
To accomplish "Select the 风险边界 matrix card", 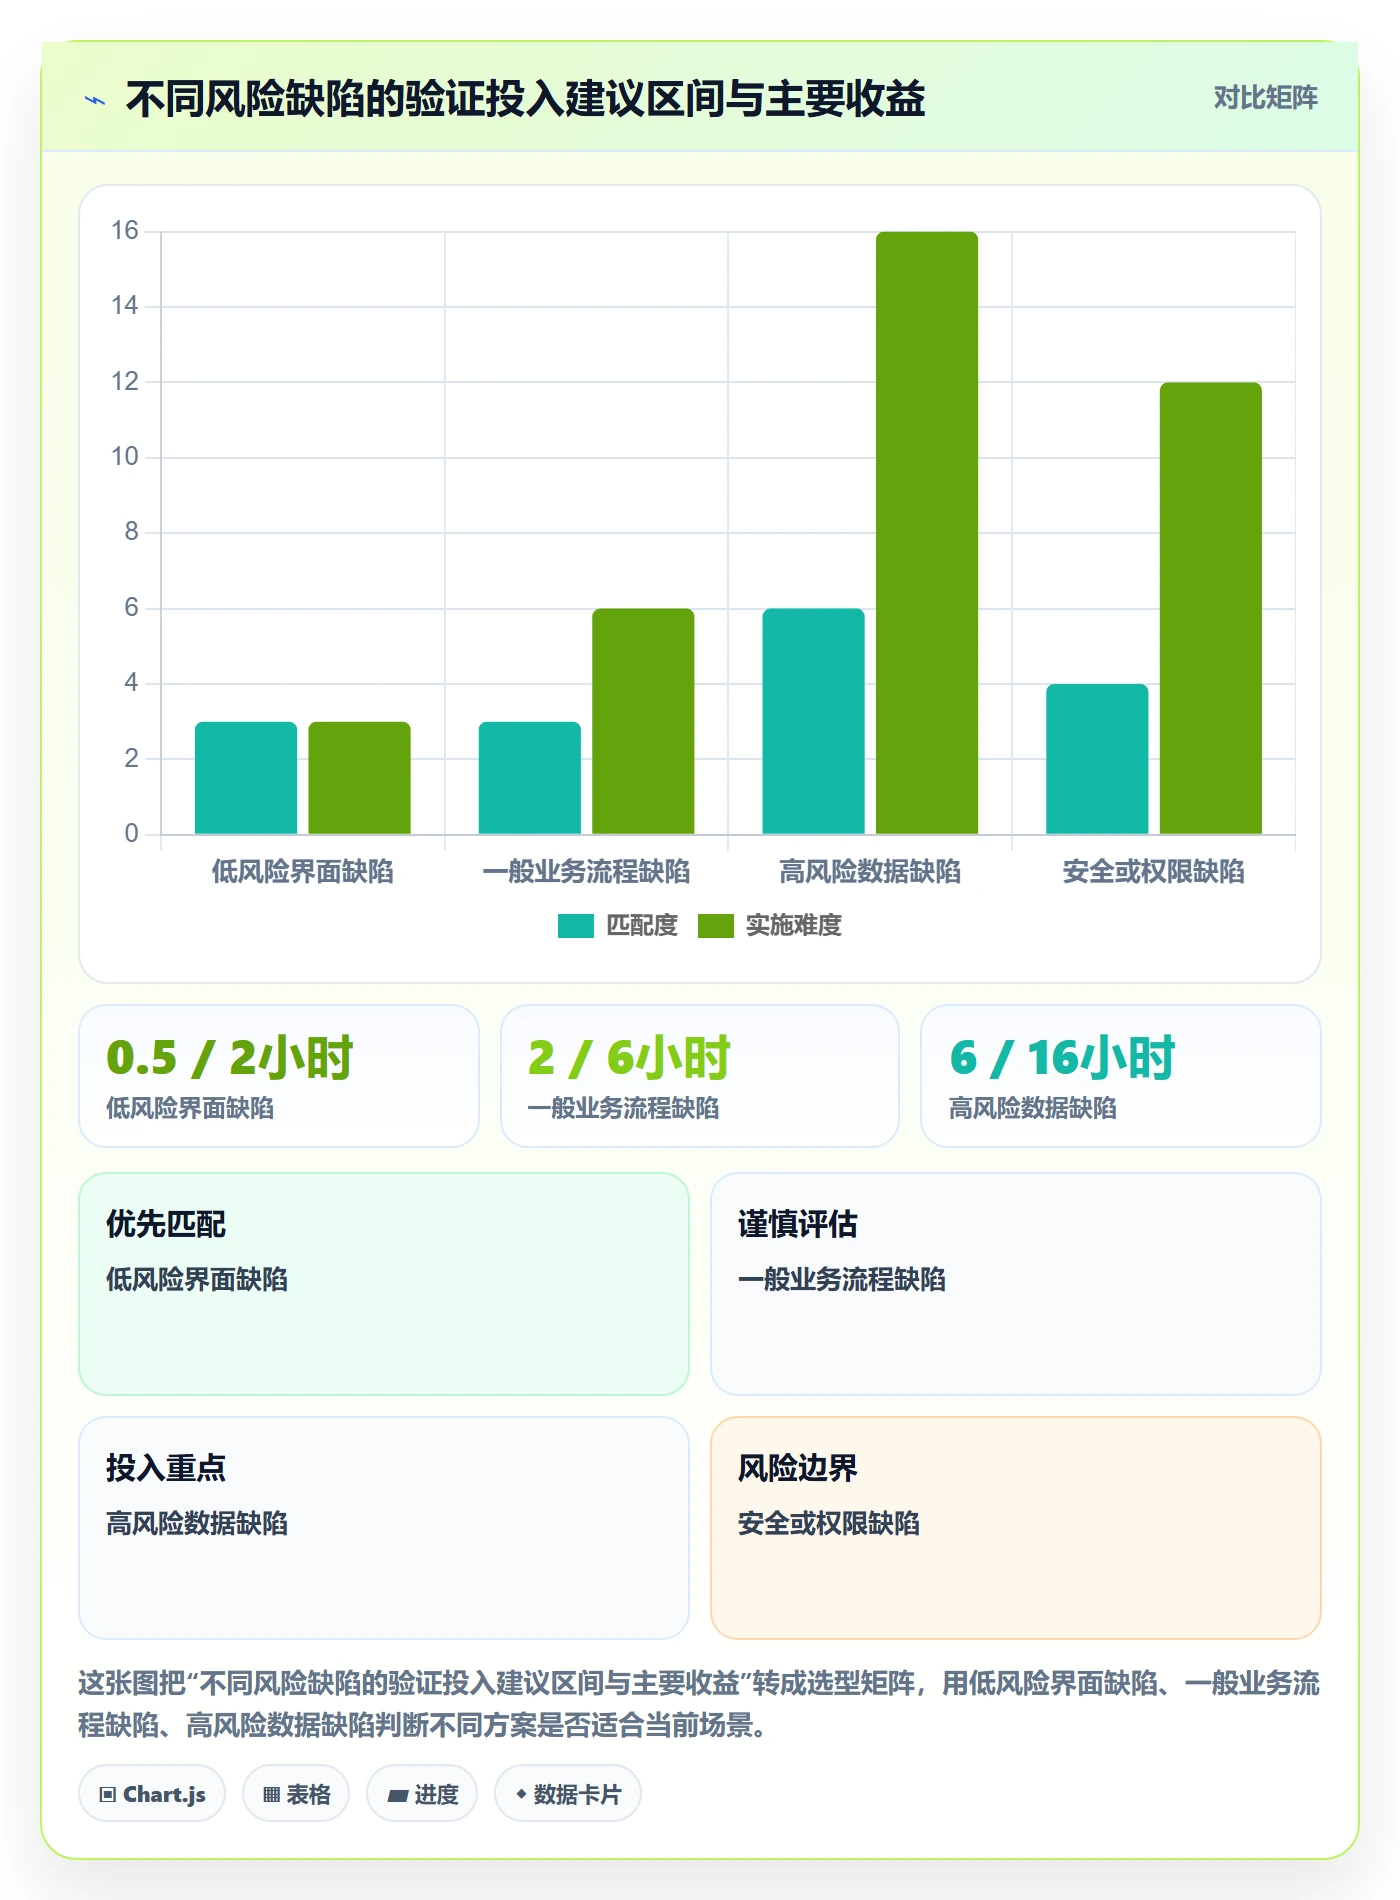I will [x=1016, y=1528].
